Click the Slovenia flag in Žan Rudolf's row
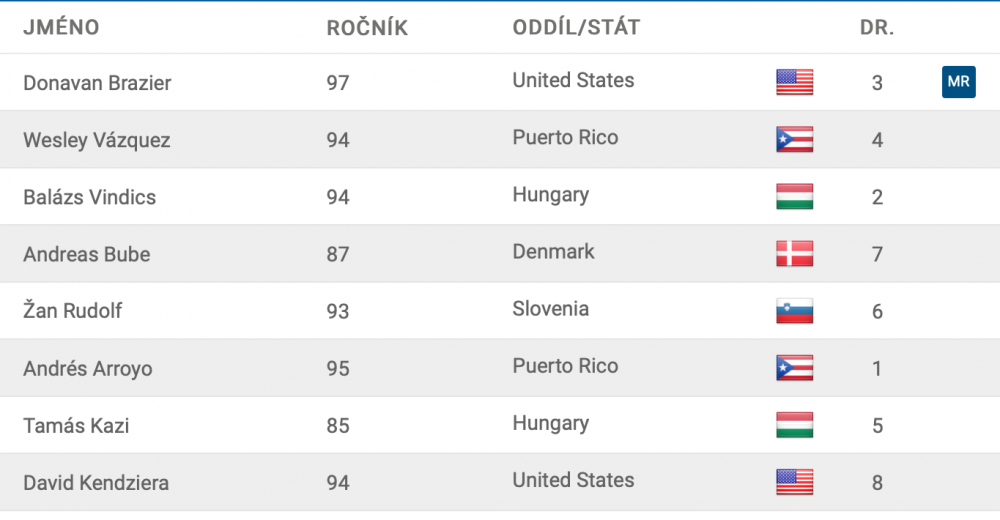The image size is (1000, 520). (794, 311)
